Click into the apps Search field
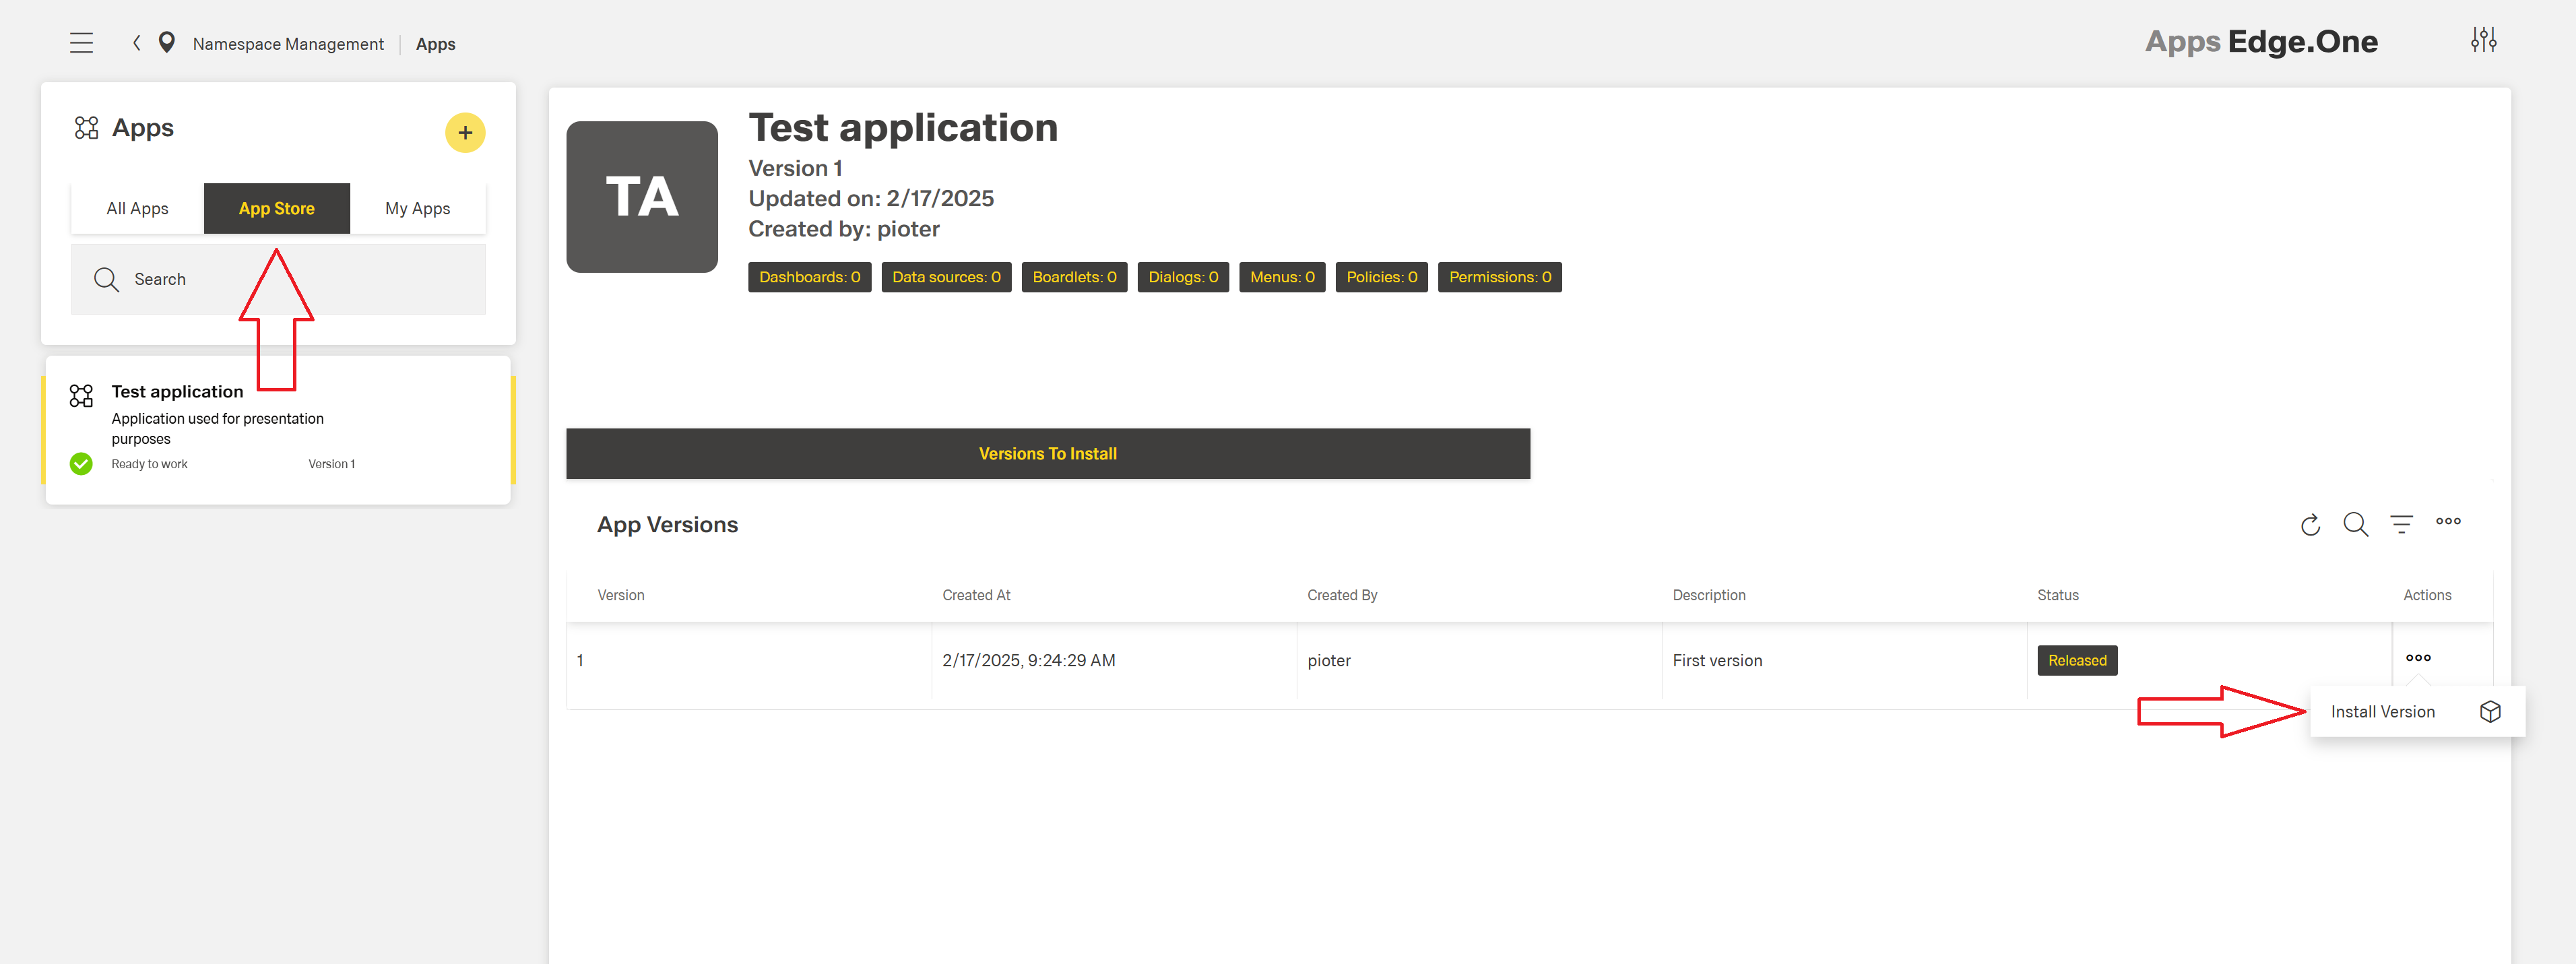 tap(200, 279)
